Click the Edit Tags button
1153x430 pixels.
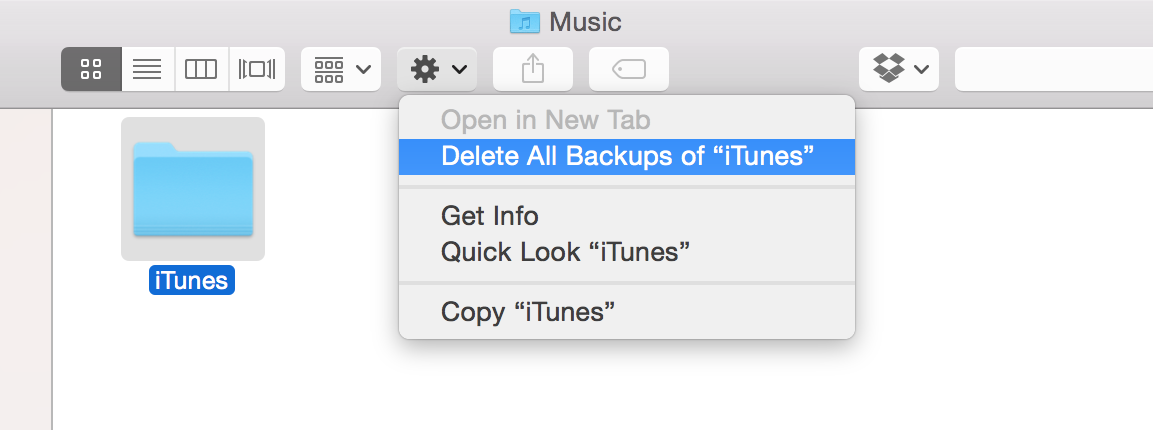(x=629, y=69)
